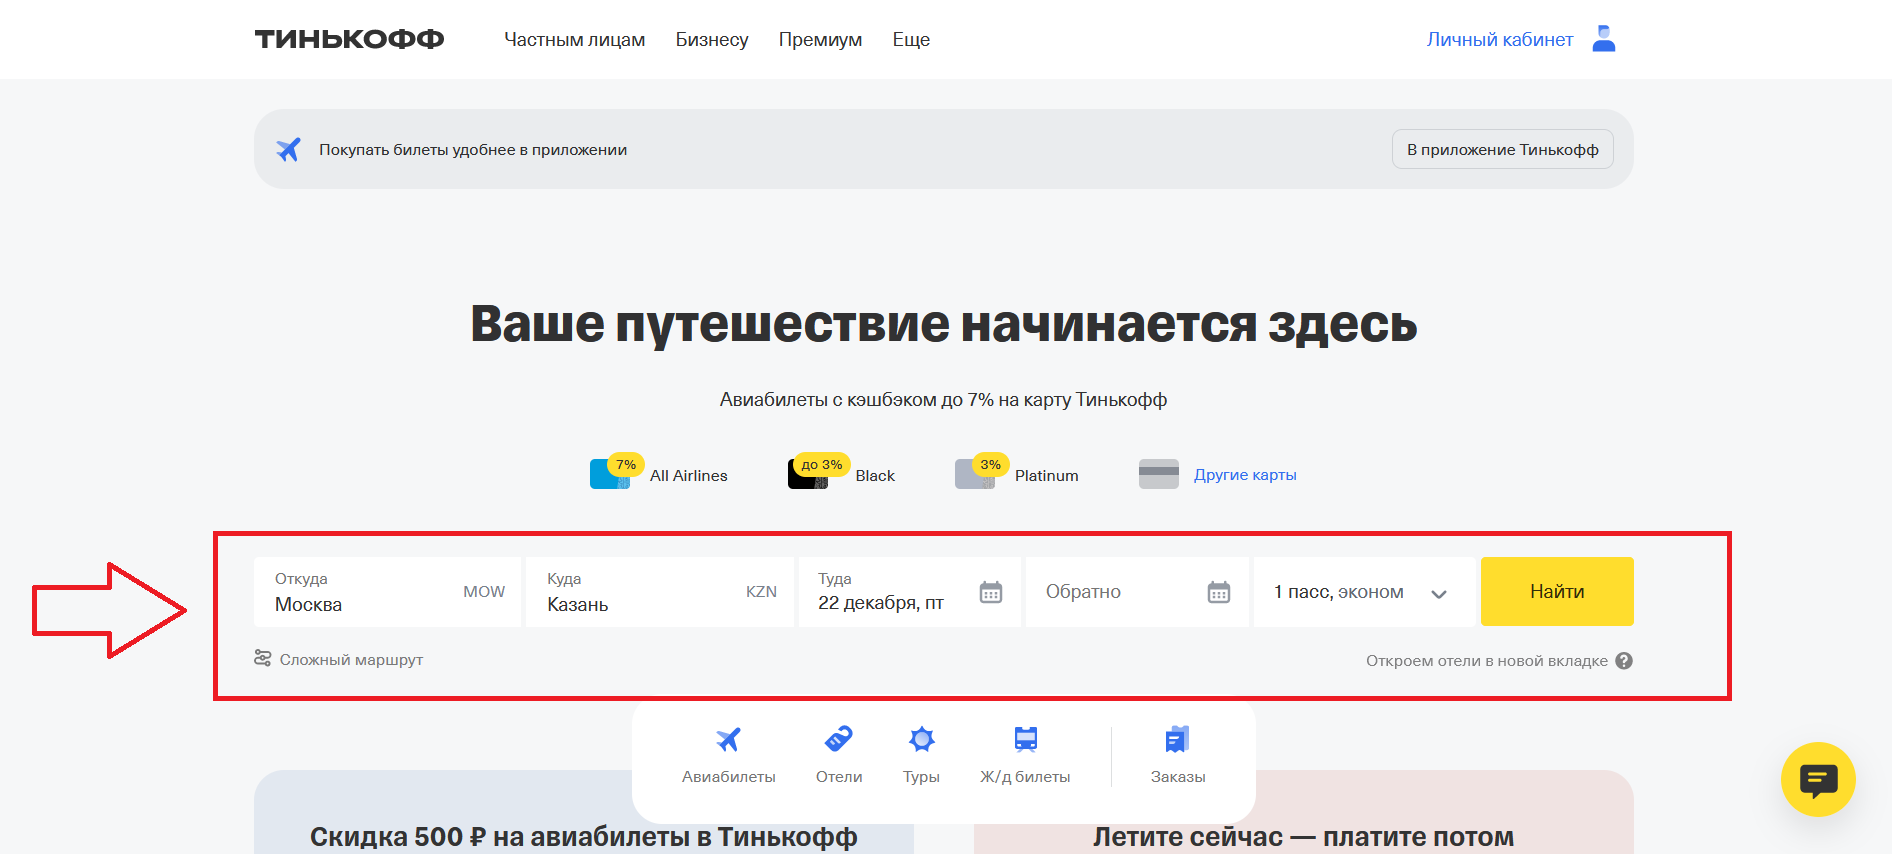Click the В приложение Тинькофф button
This screenshot has width=1892, height=854.
1502,150
